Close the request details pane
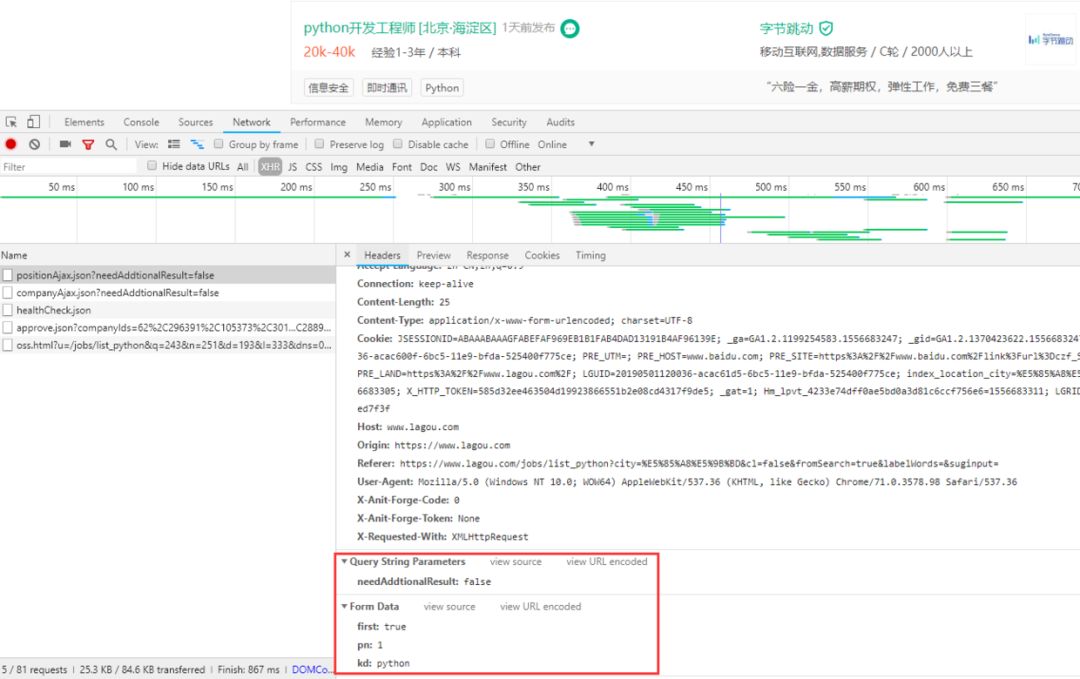Image resolution: width=1080 pixels, height=679 pixels. (347, 255)
